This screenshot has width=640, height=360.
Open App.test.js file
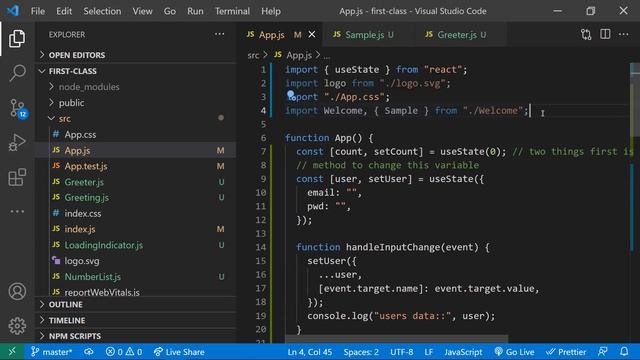click(x=137, y=166)
